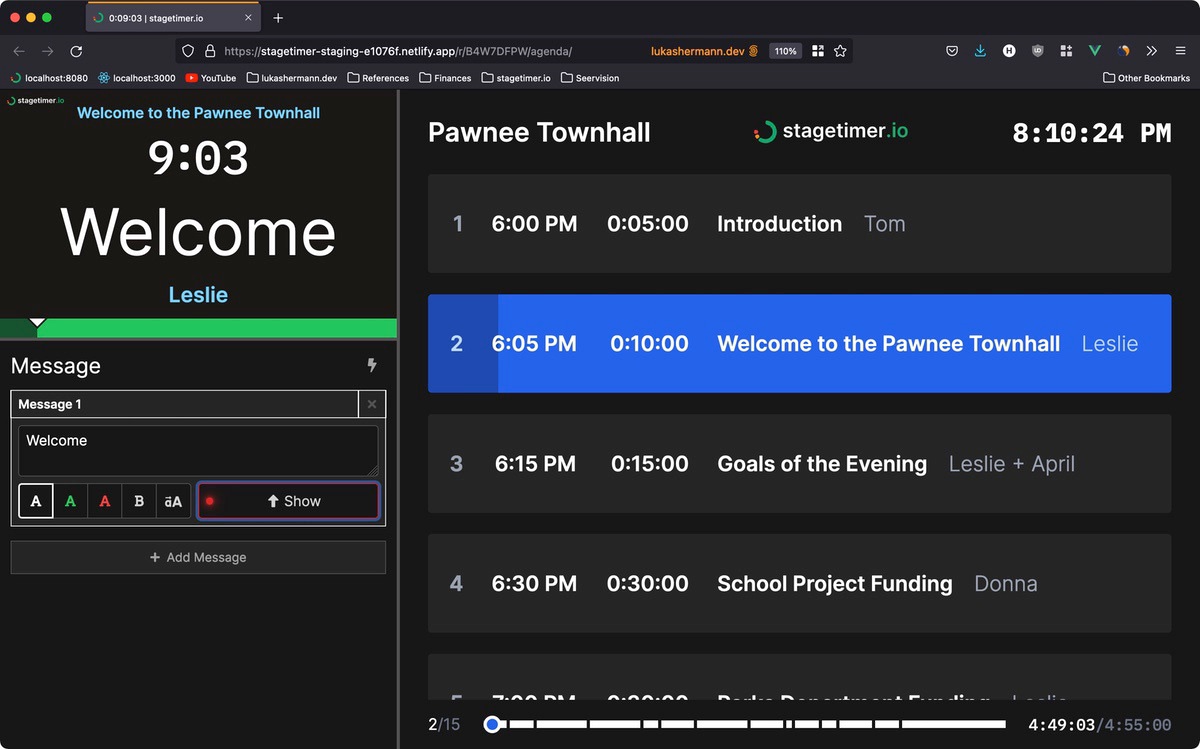
Task: Set message text color to red
Action: (105, 501)
